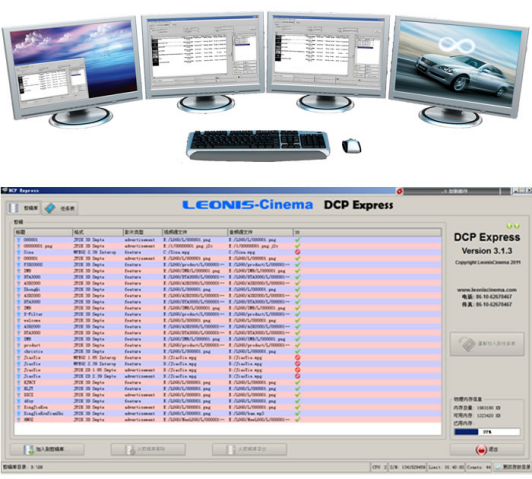The image size is (532, 479).
Task: Click the red icon in JiaoJia JP2K 2D 2.39 row
Action: (x=298, y=376)
